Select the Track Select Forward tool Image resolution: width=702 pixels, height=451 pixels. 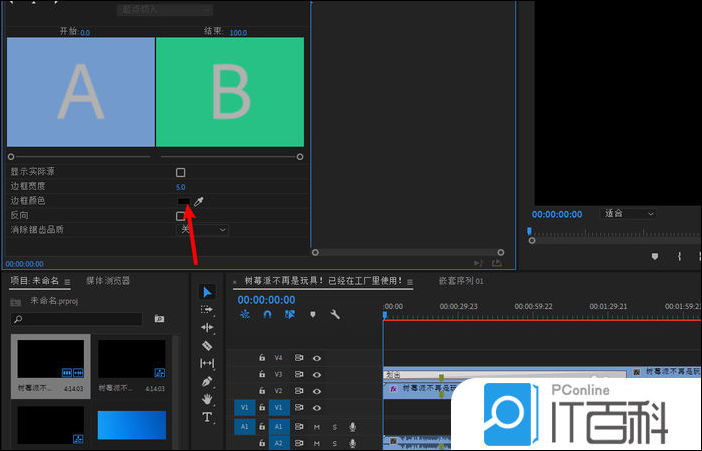(207, 310)
